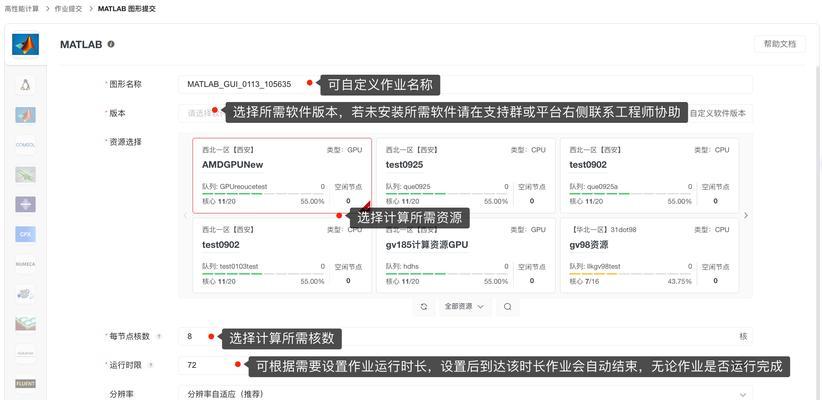Click the queue text que0925 on test0925
The height and width of the screenshot is (400, 822).
coord(417,186)
